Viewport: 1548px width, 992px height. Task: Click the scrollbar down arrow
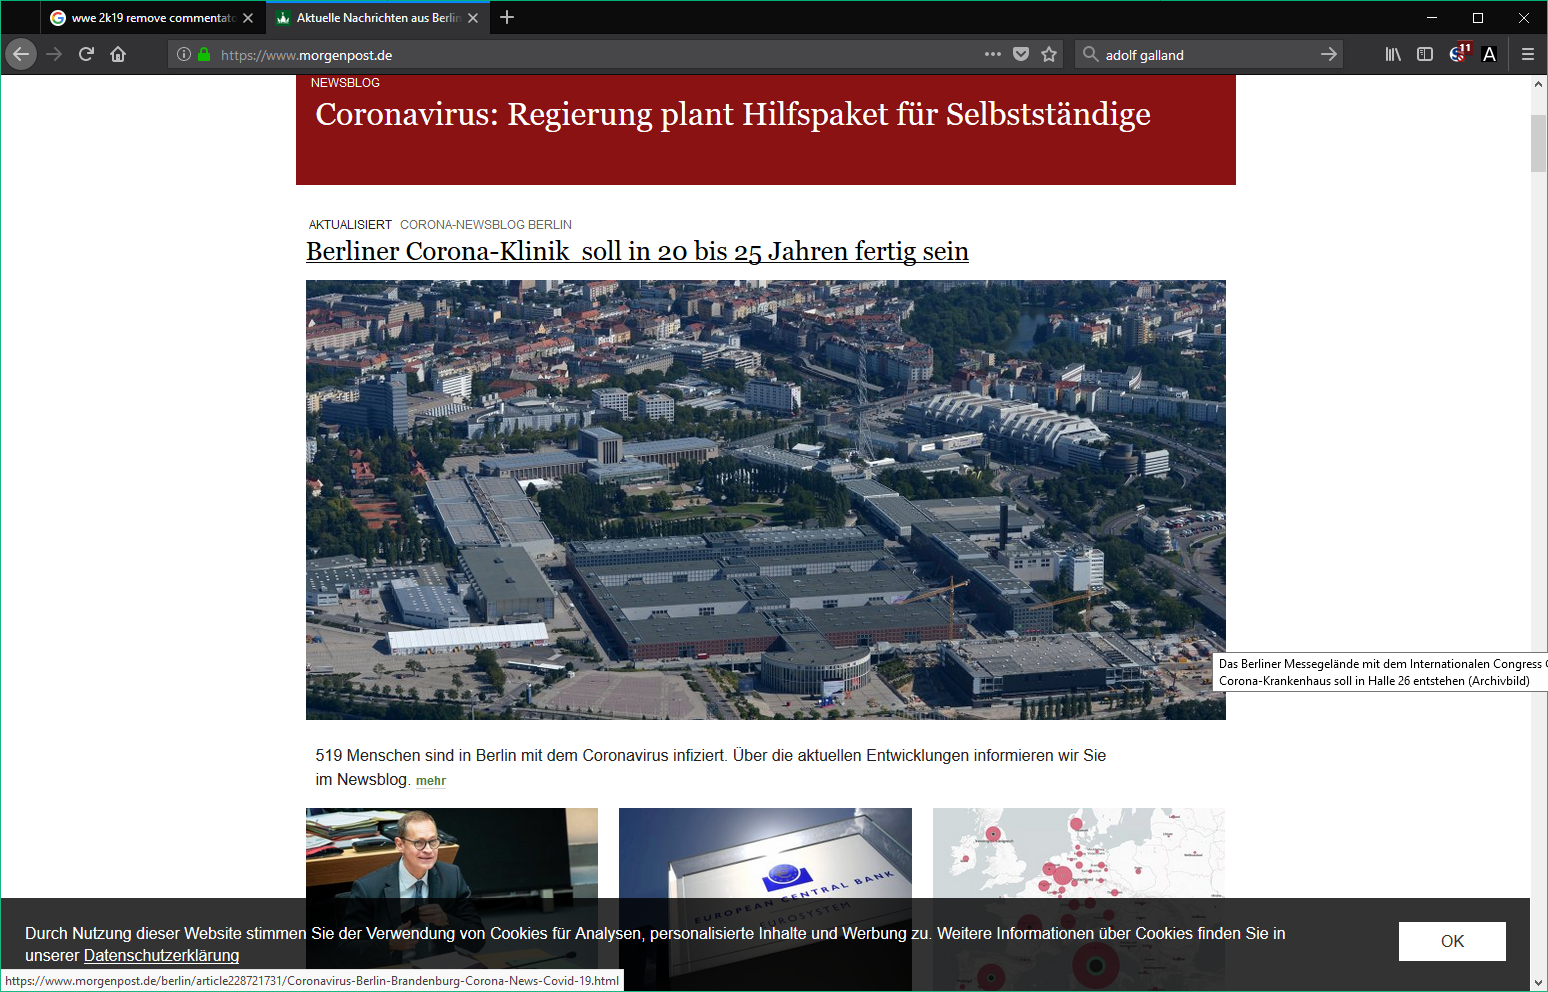point(1538,983)
